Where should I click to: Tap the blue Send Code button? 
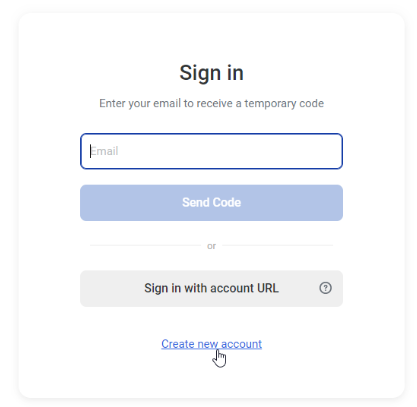pos(211,203)
